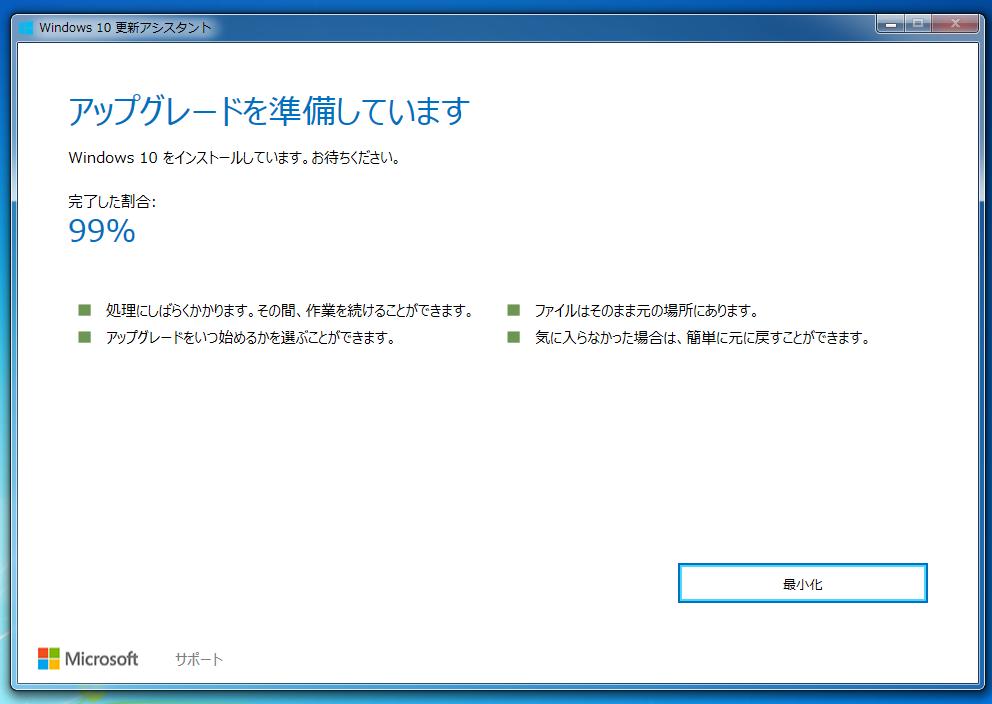Maximize the update assistant window
Image resolution: width=992 pixels, height=704 pixels.
(918, 24)
